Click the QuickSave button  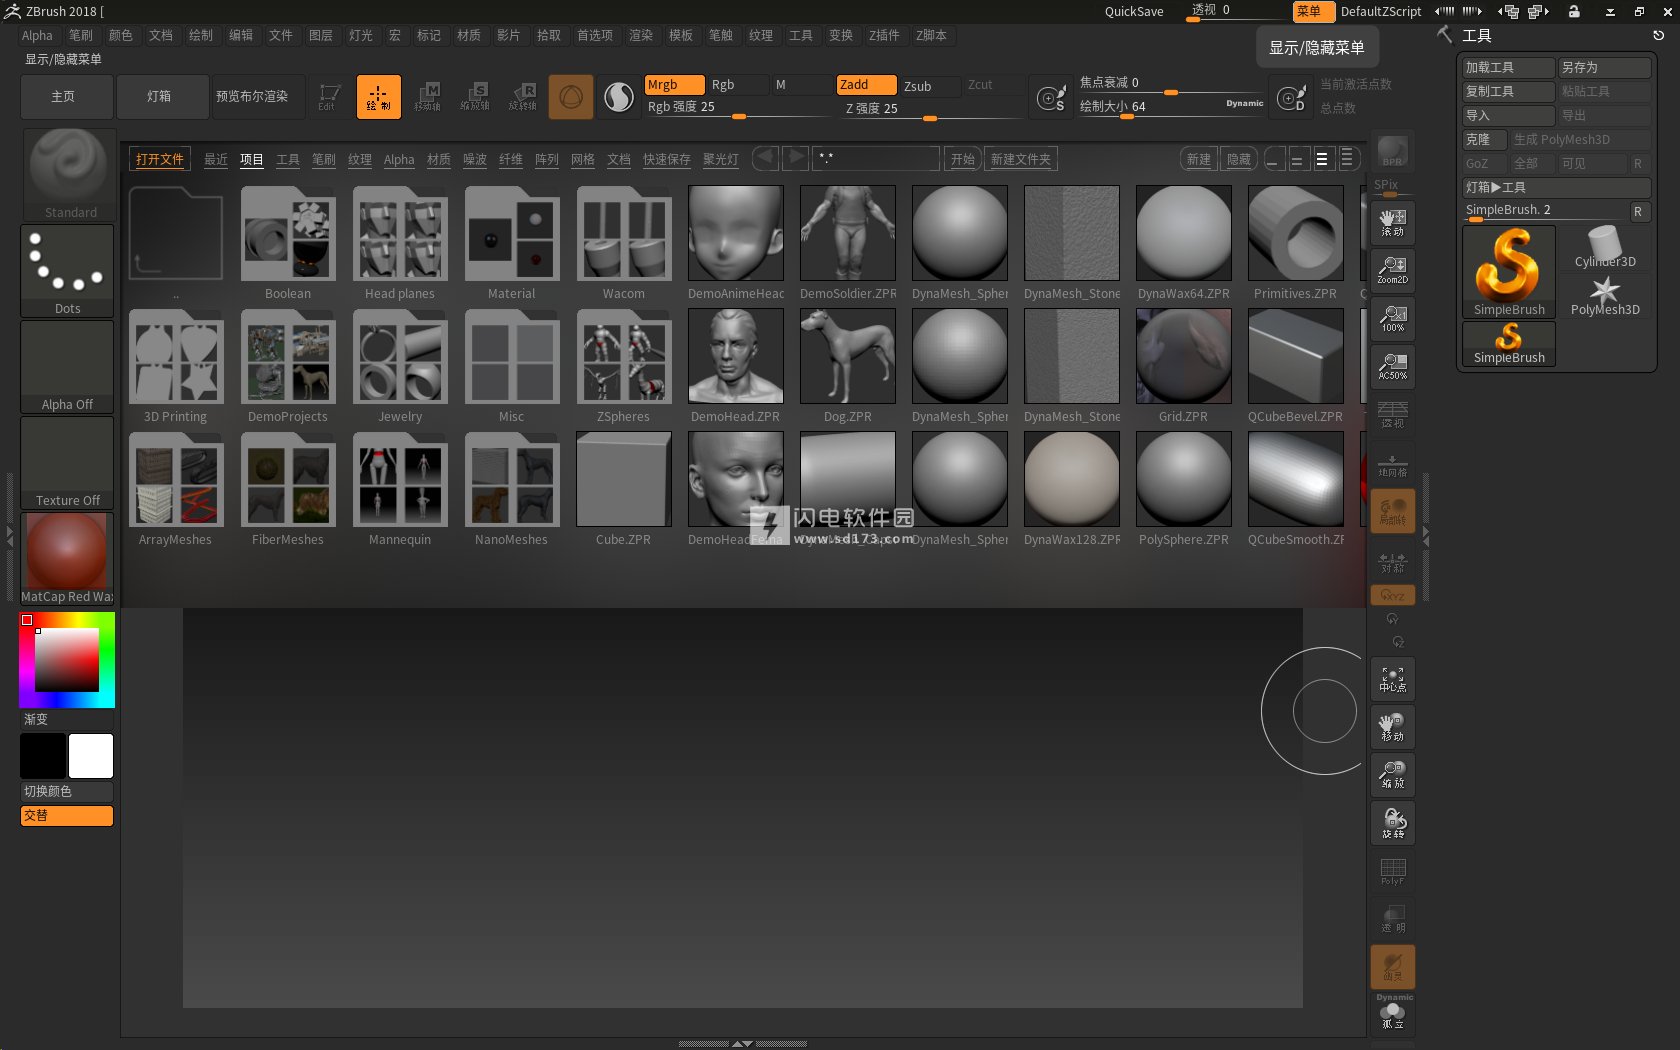(x=1134, y=11)
